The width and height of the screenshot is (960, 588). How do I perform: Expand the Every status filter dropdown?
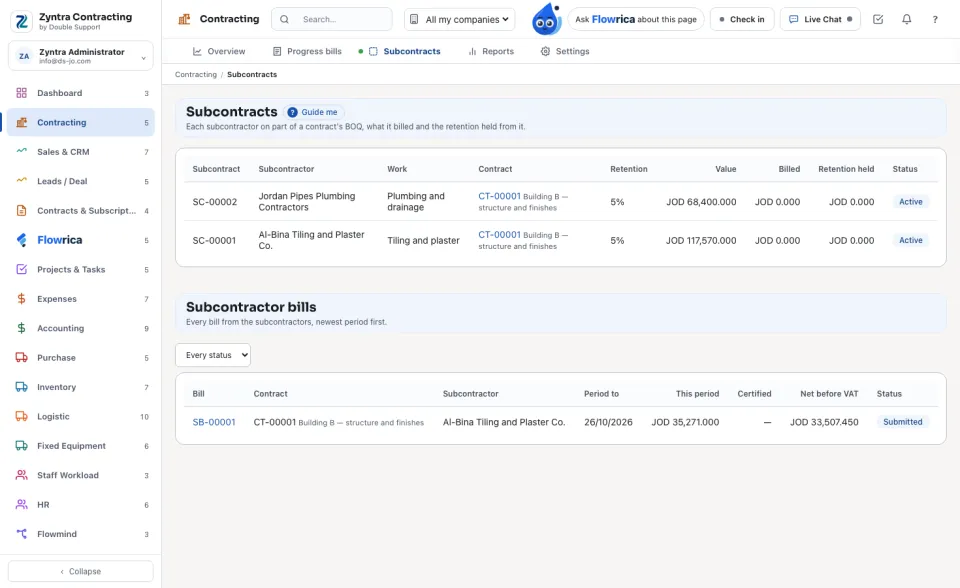point(213,355)
